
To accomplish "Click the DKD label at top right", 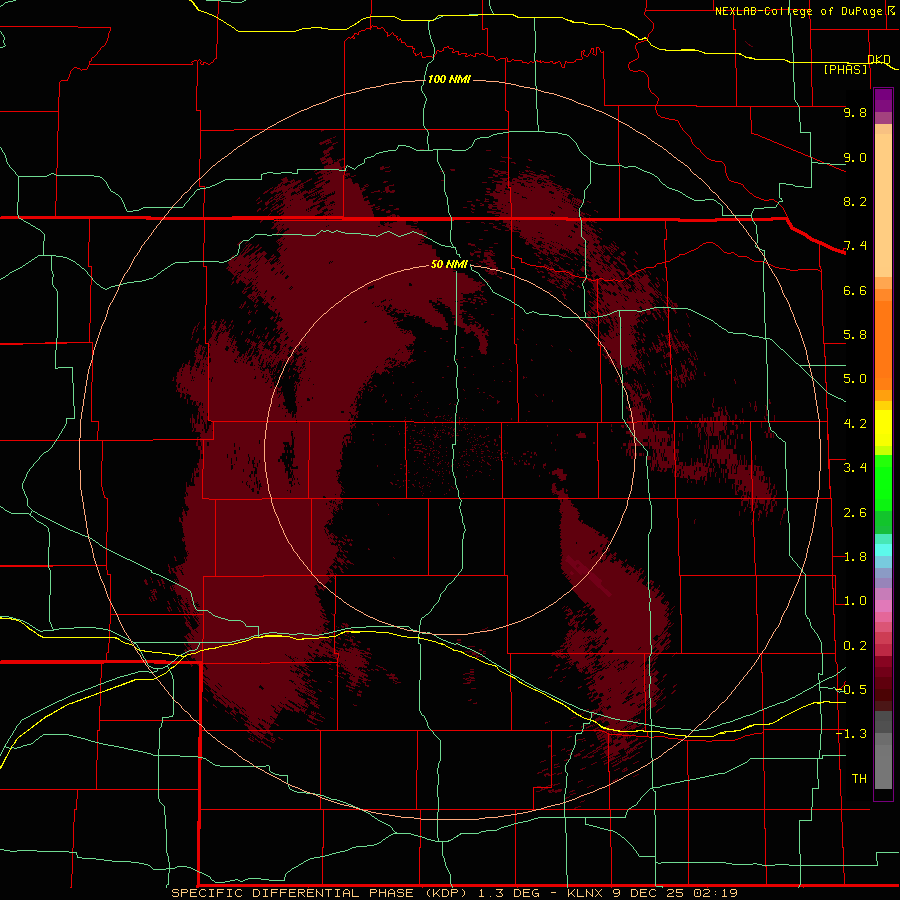I will click(x=879, y=59).
